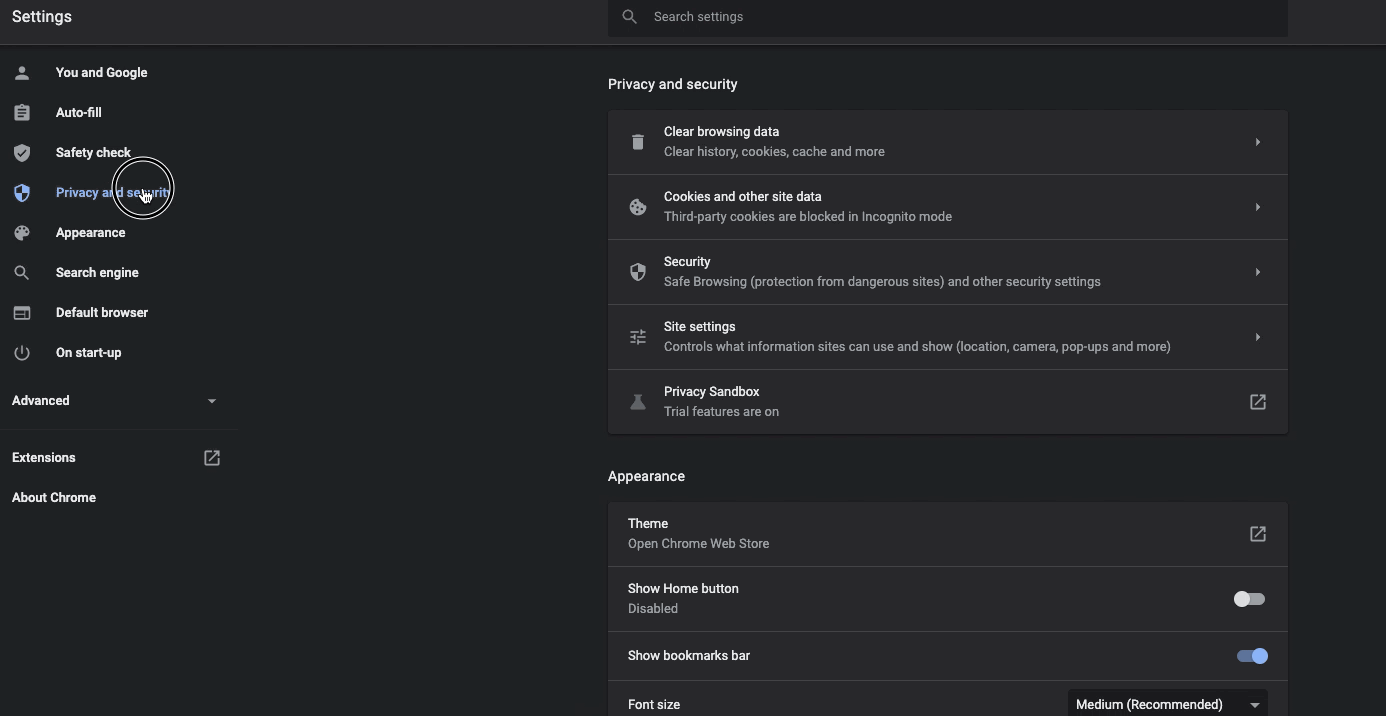Select Privacy and security in sidebar

click(x=113, y=193)
